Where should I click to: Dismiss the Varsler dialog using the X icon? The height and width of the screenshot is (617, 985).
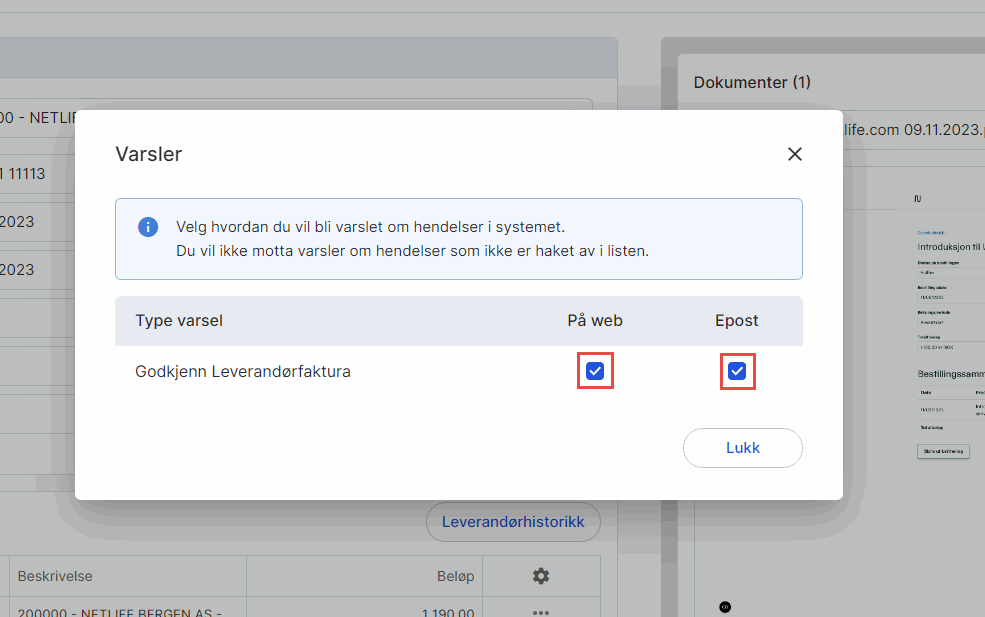(794, 154)
